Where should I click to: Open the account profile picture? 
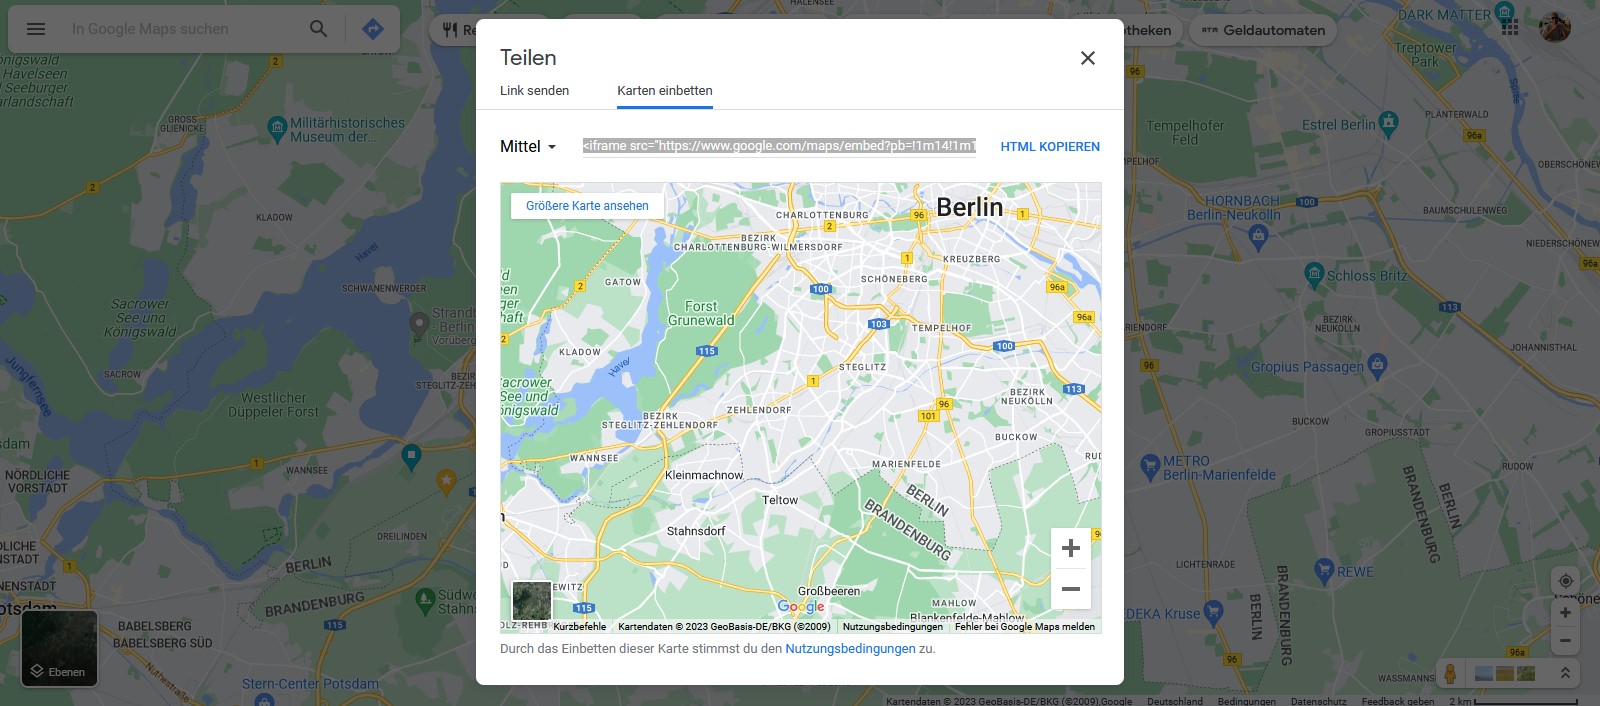point(1555,27)
